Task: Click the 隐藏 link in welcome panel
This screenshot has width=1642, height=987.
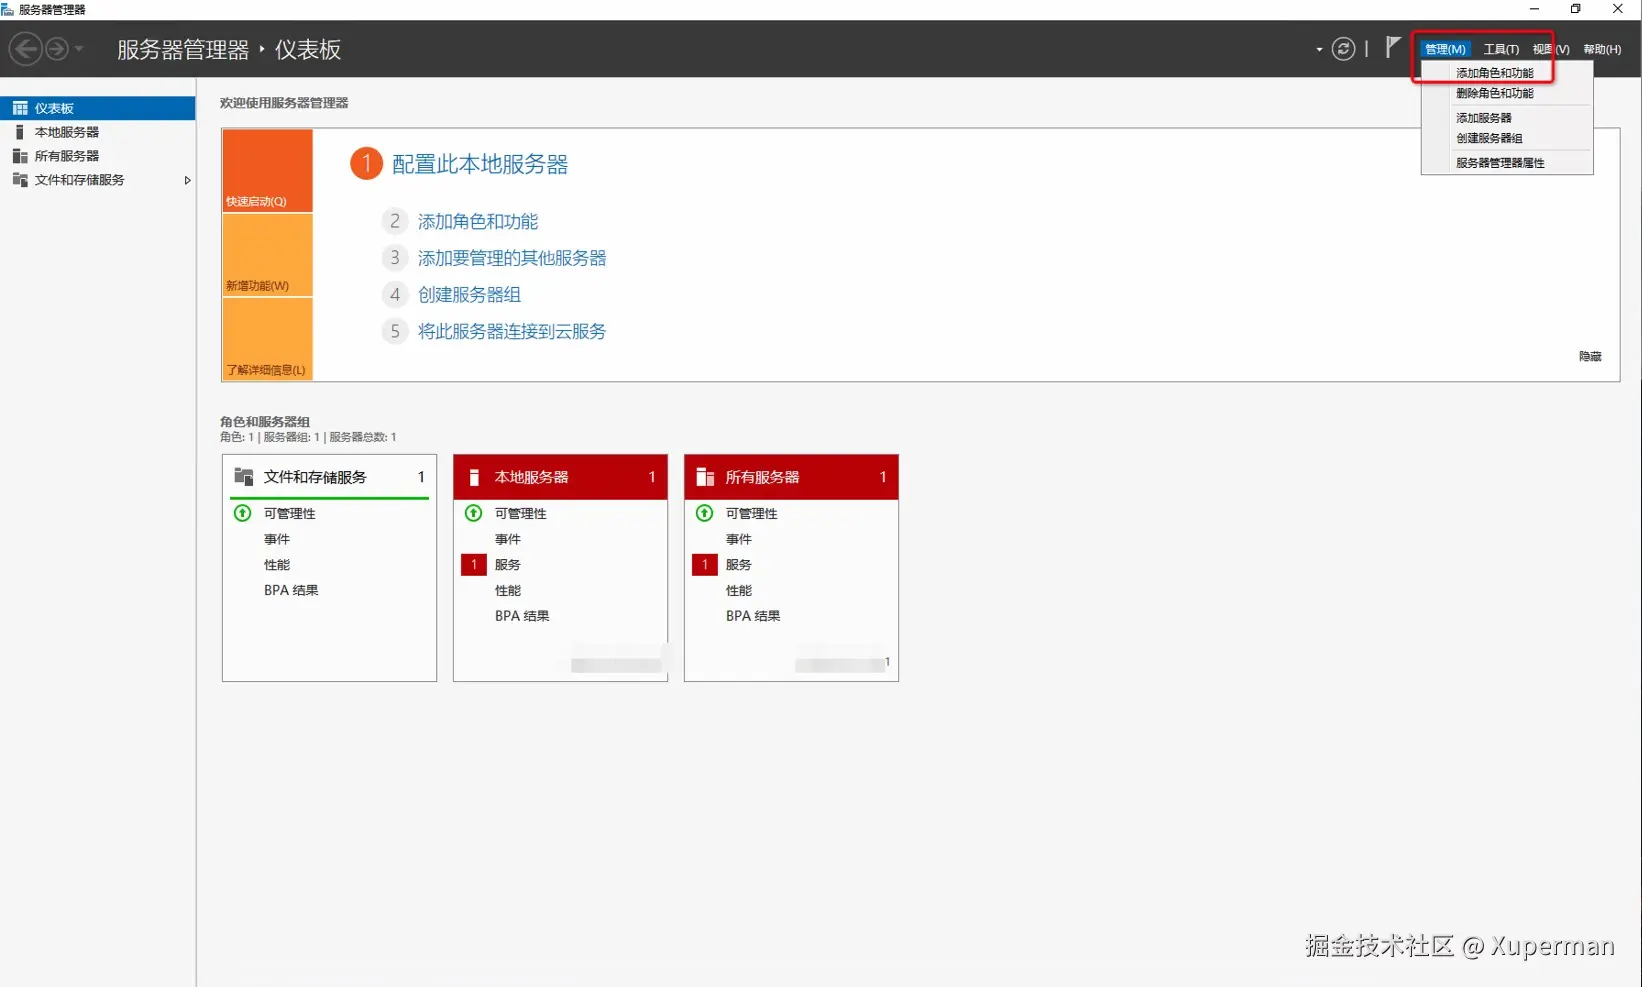Action: coord(1590,356)
